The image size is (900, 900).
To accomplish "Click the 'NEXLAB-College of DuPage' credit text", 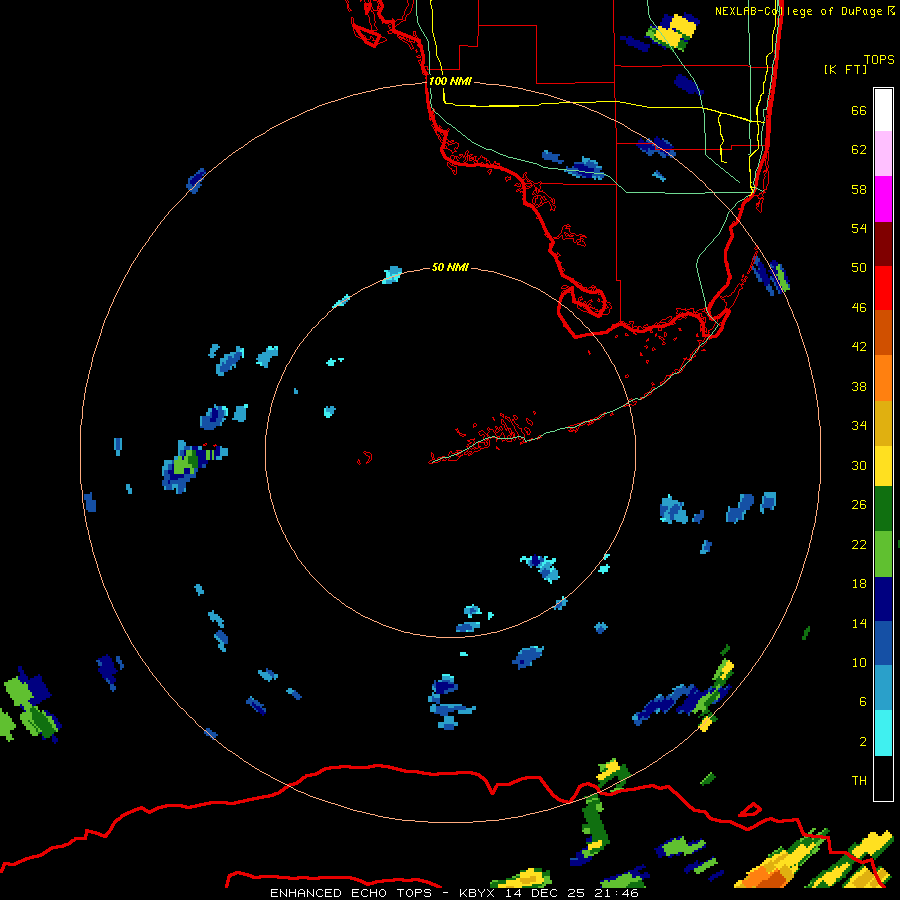I will click(x=801, y=11).
